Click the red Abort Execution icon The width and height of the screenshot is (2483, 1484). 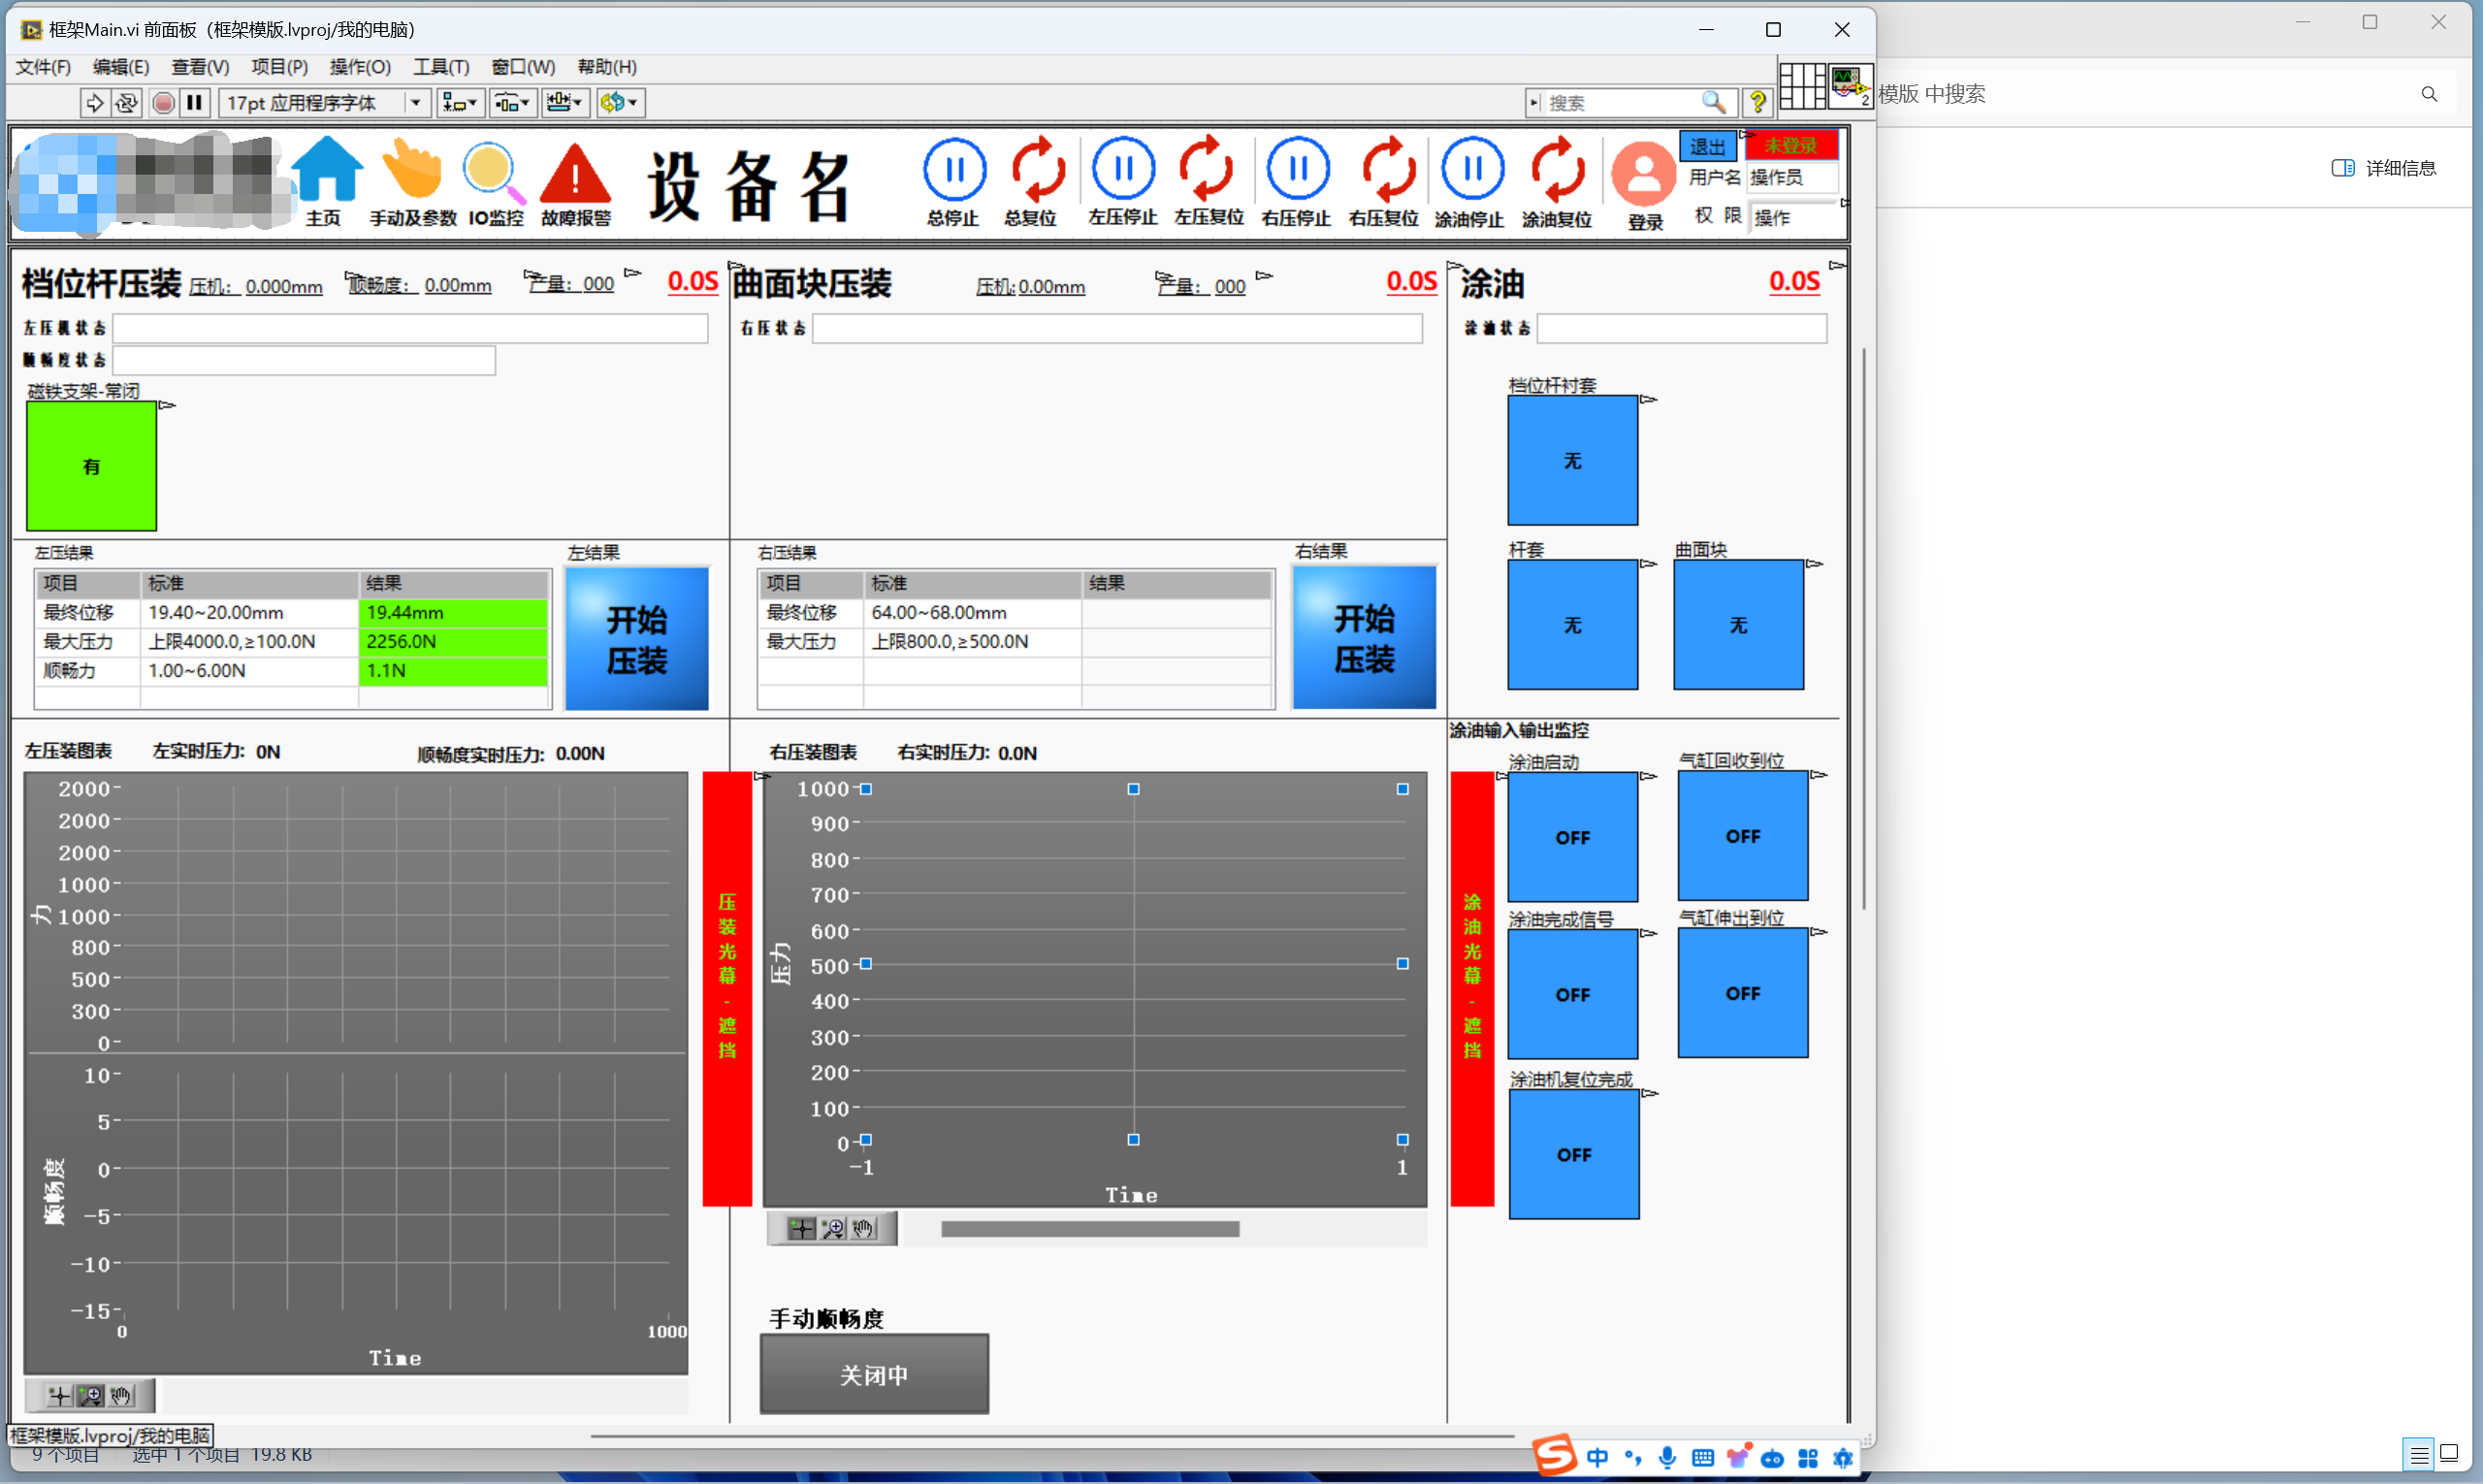tap(163, 102)
